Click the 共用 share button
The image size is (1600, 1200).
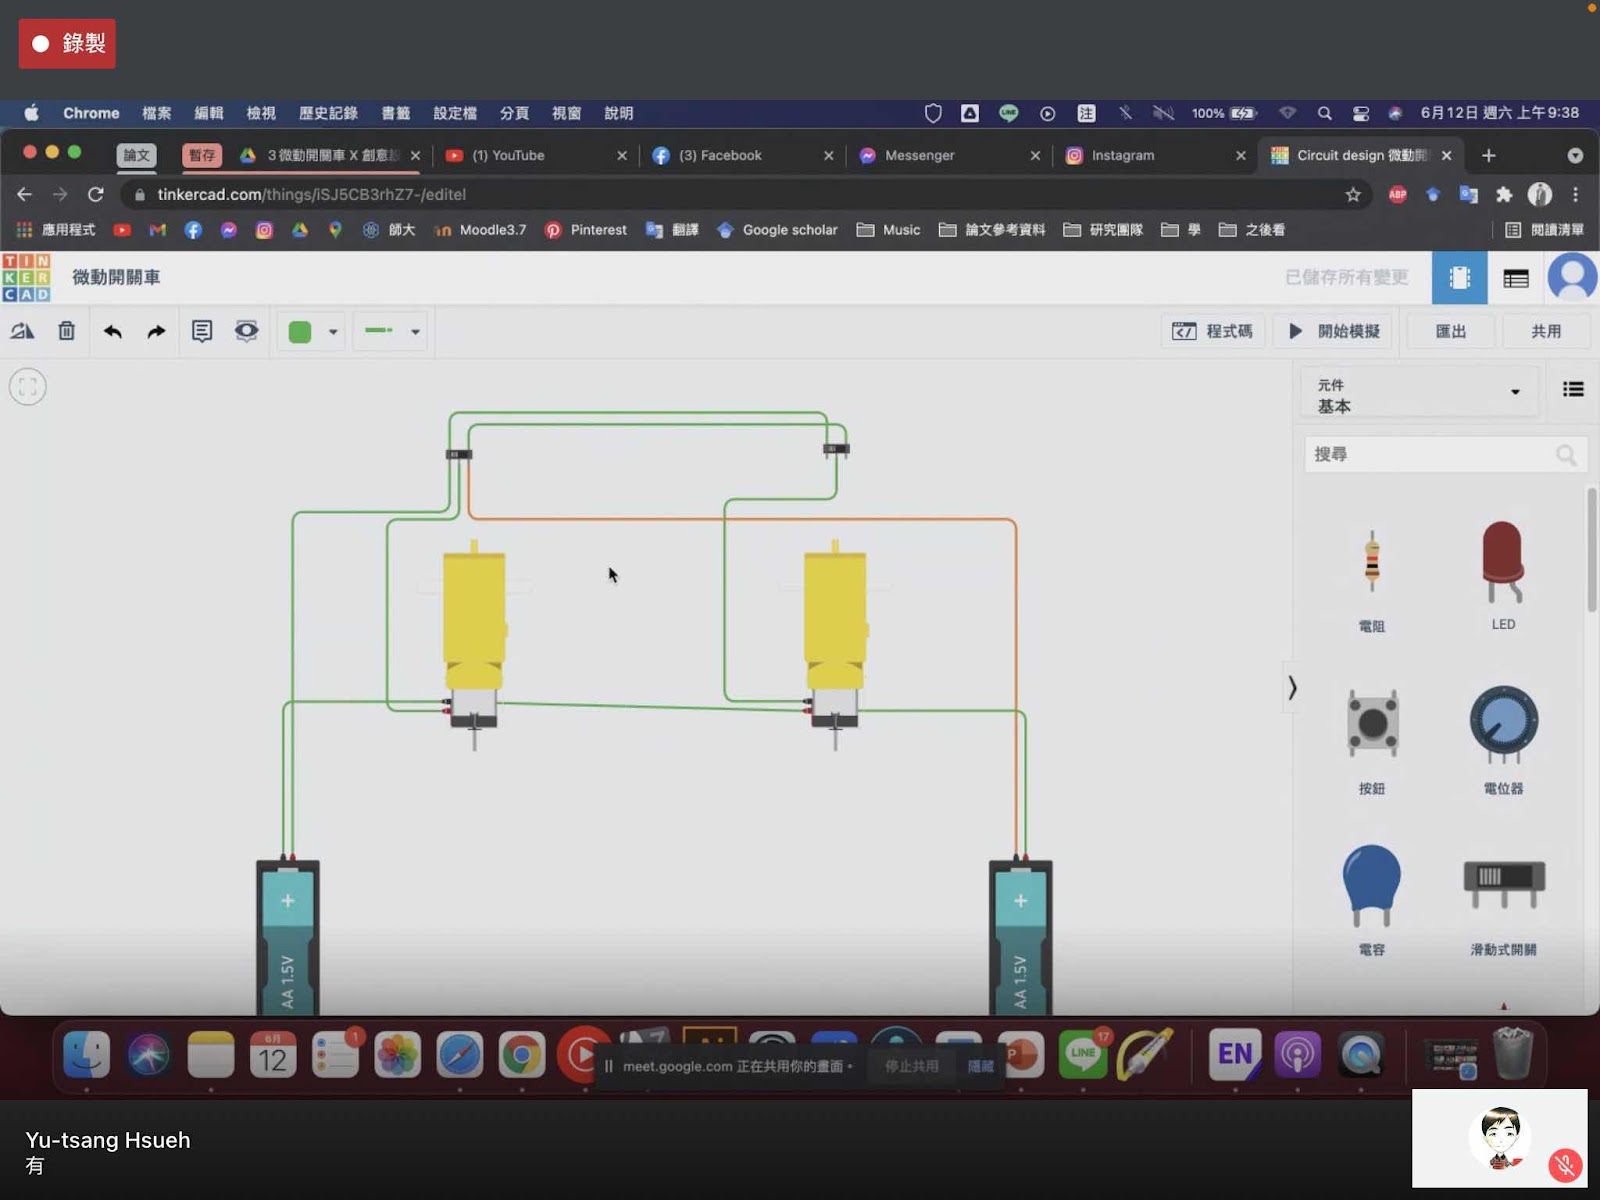tap(1546, 331)
